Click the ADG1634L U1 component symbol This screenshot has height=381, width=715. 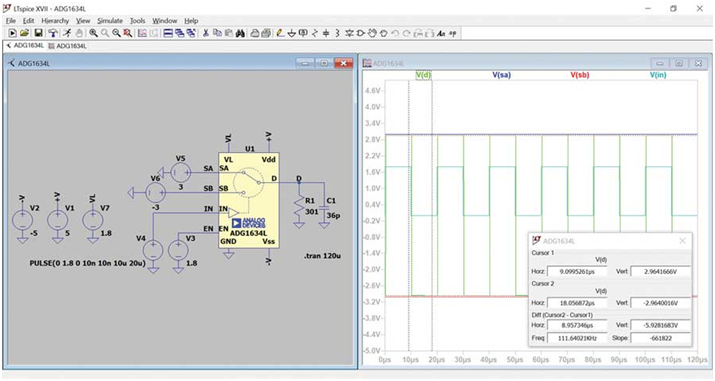[249, 201]
